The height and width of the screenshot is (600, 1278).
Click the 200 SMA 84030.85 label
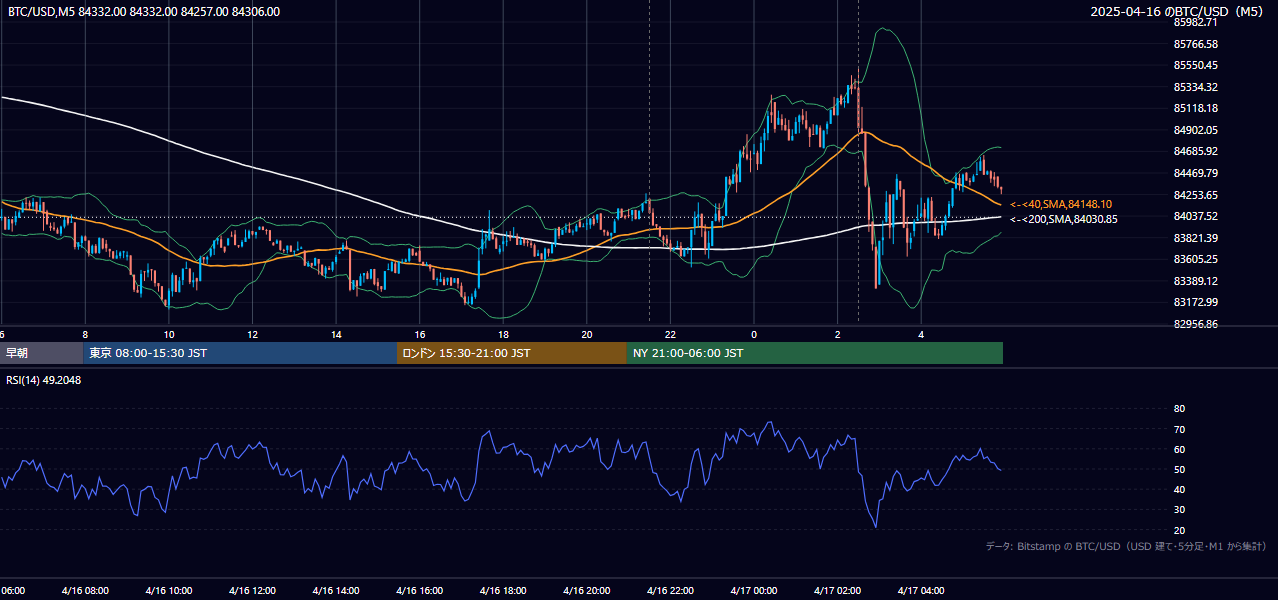[1063, 219]
